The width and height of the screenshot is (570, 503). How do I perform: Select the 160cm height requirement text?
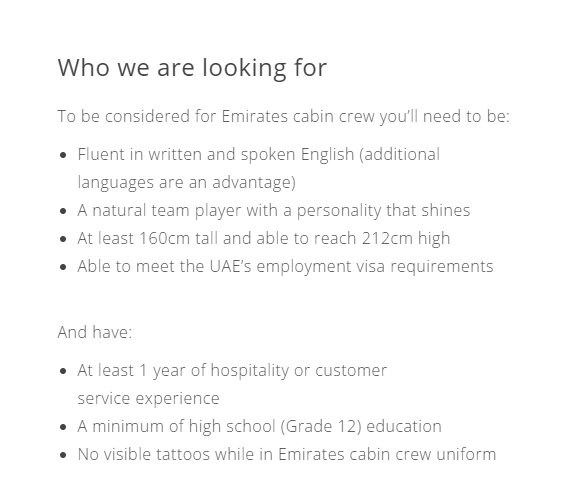pyautogui.click(x=264, y=238)
